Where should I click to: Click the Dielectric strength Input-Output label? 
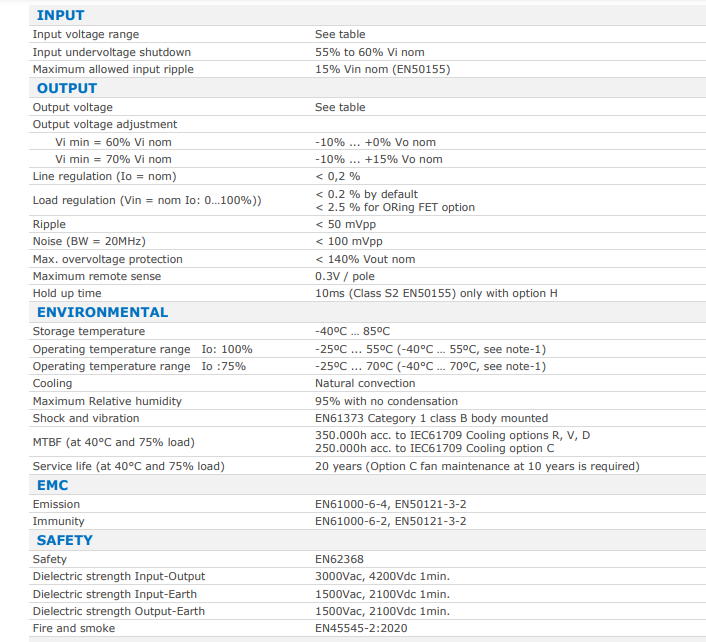[x=119, y=576]
